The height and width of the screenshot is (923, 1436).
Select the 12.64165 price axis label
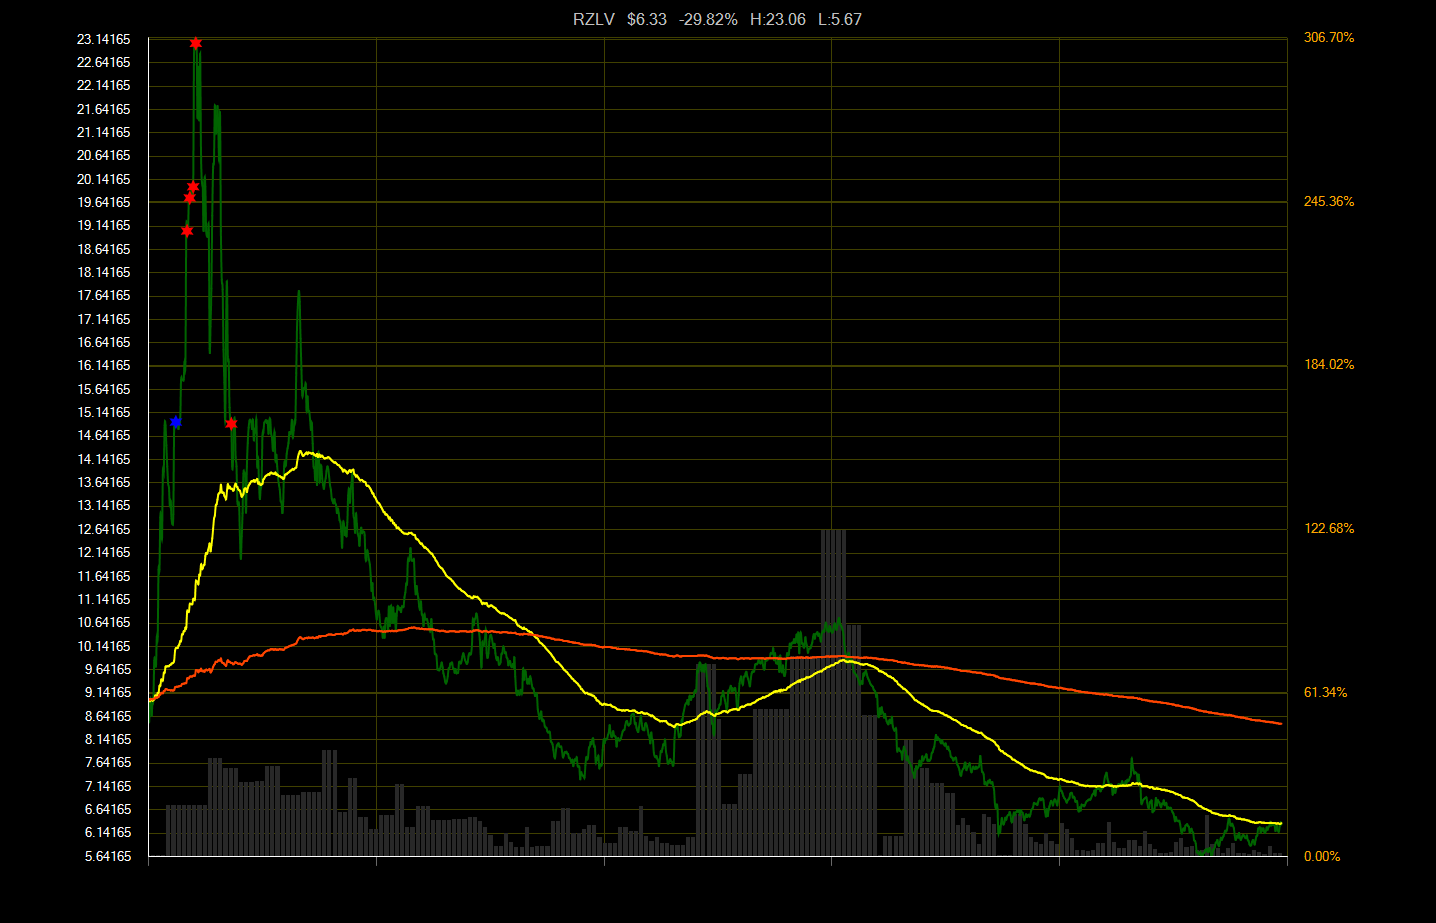click(104, 529)
